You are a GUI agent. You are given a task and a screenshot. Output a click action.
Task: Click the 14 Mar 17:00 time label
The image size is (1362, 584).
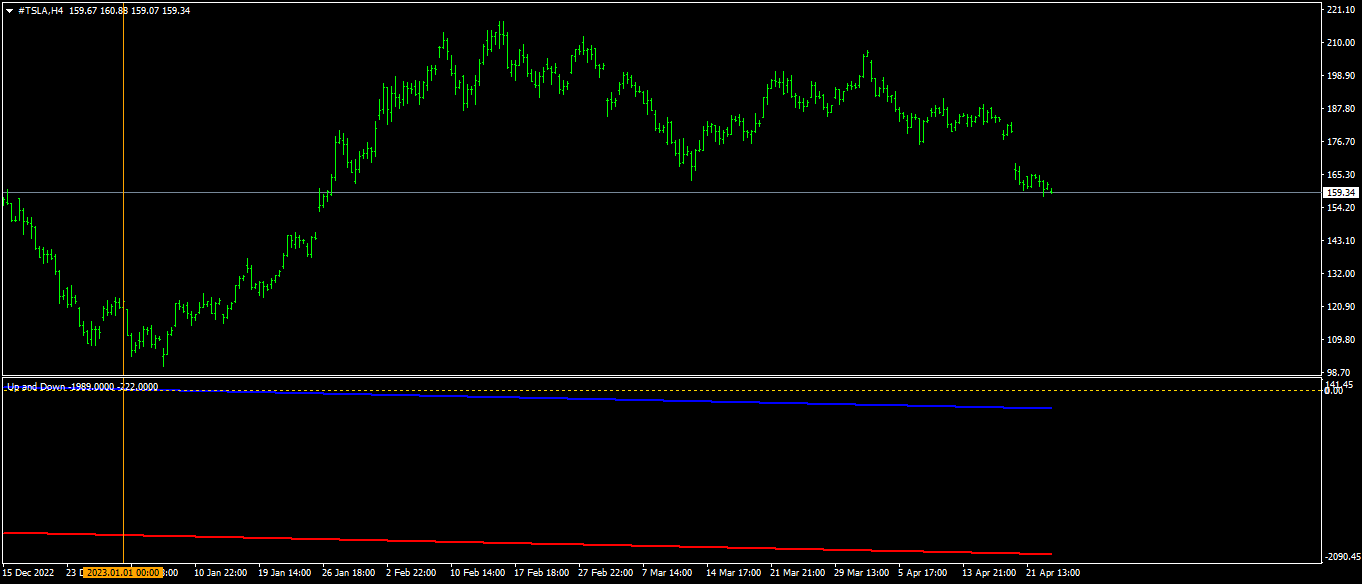click(733, 573)
